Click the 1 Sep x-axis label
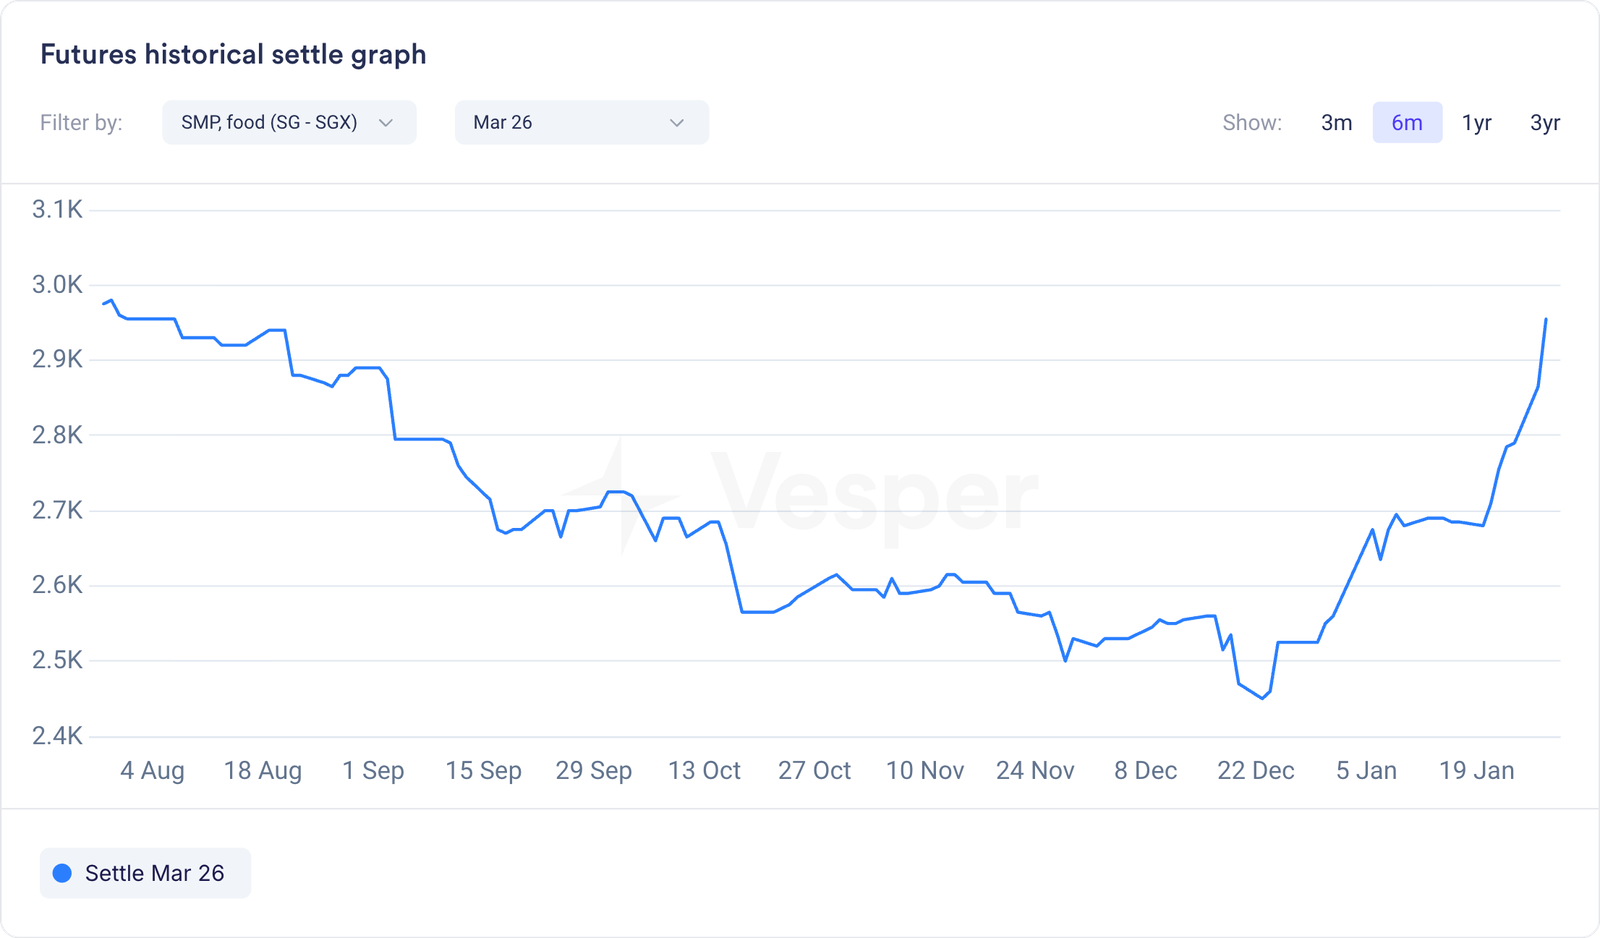 (x=373, y=771)
